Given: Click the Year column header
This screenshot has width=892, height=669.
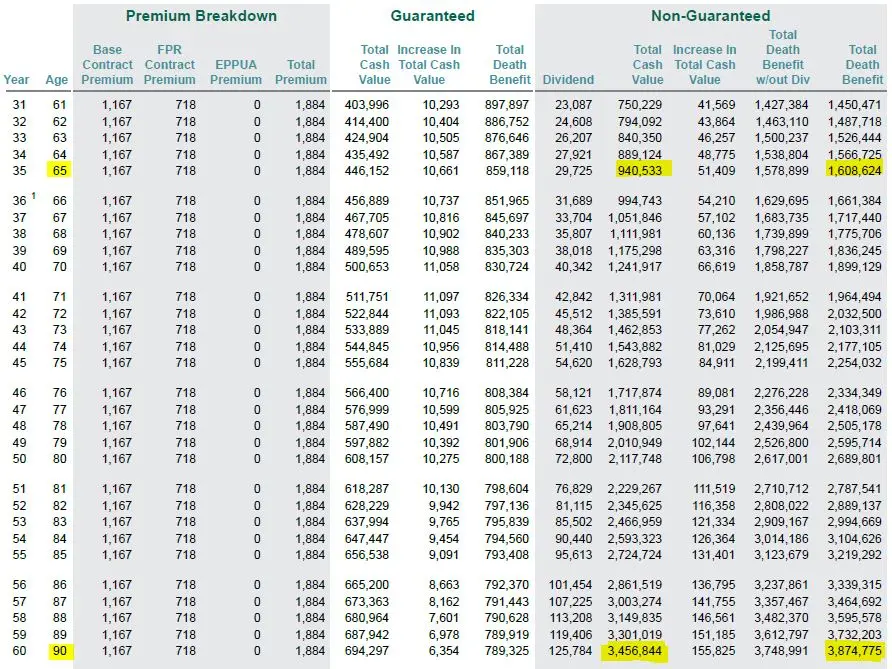Looking at the screenshot, I should (x=16, y=80).
